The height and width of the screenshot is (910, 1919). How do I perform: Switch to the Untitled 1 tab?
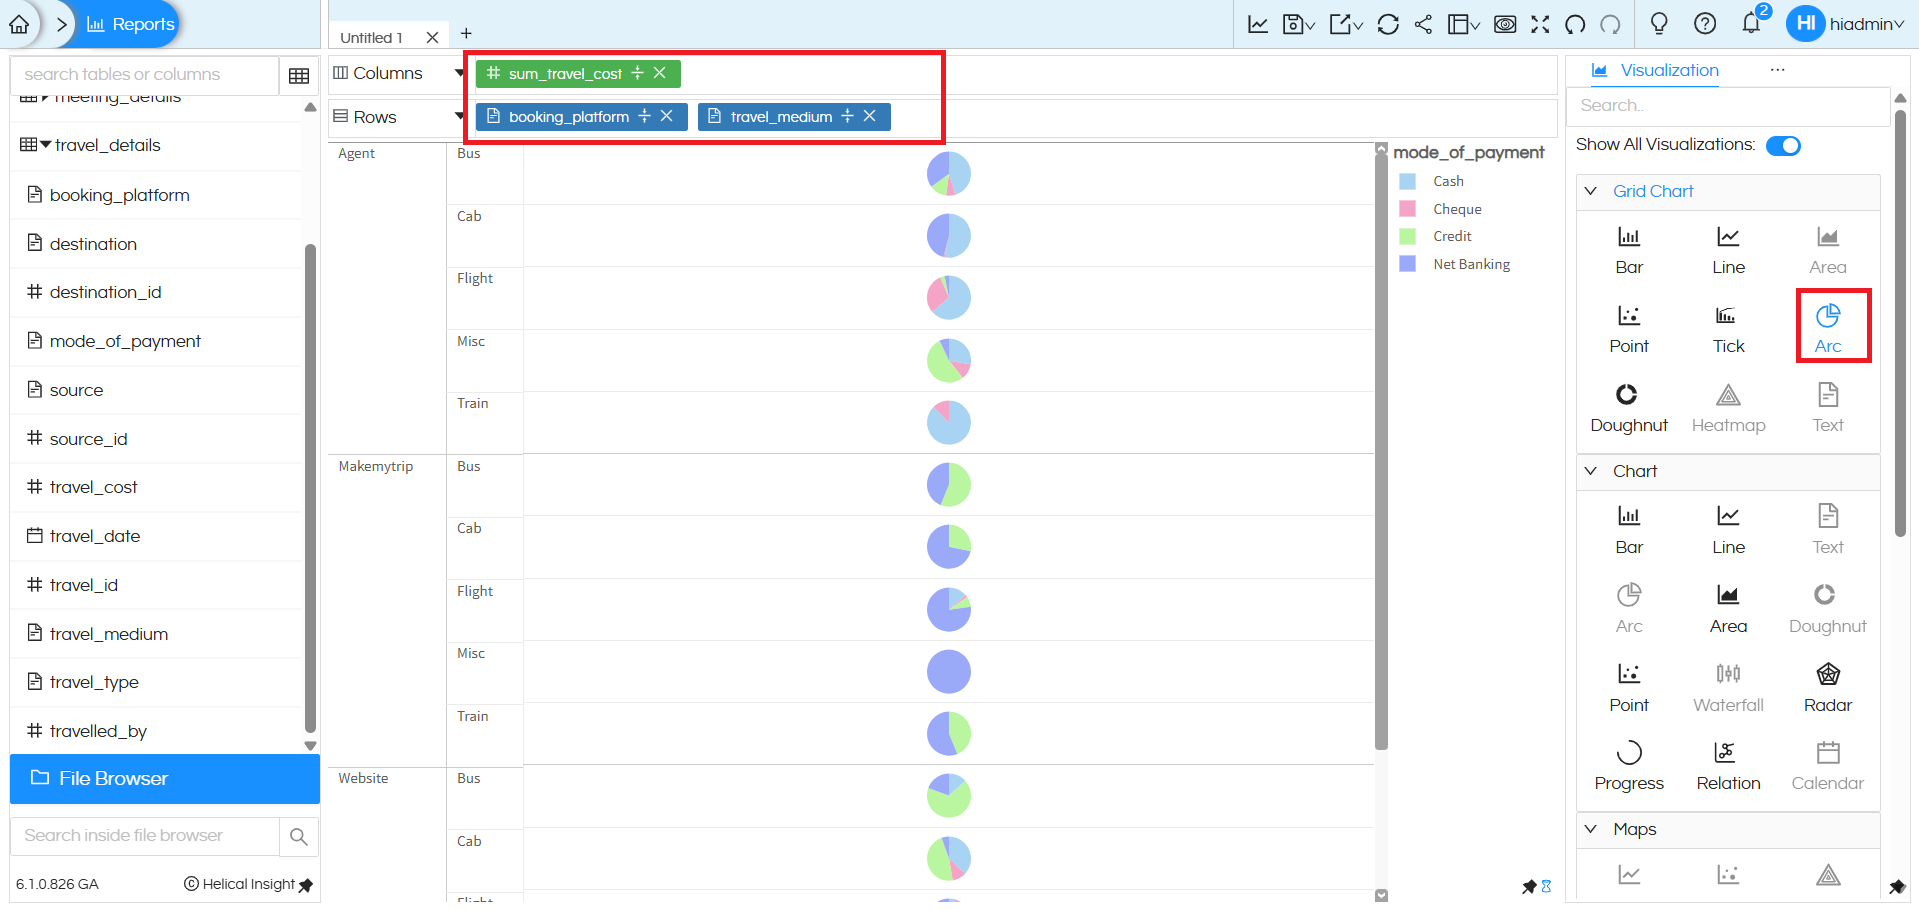tap(371, 38)
